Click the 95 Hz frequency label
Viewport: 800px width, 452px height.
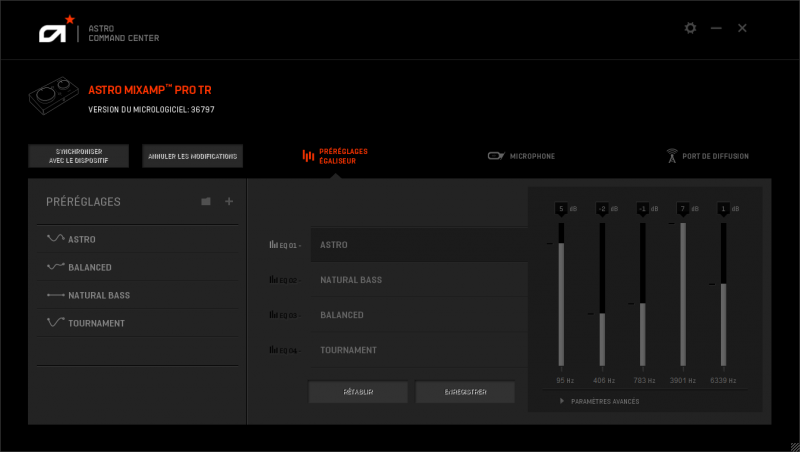[x=565, y=381]
